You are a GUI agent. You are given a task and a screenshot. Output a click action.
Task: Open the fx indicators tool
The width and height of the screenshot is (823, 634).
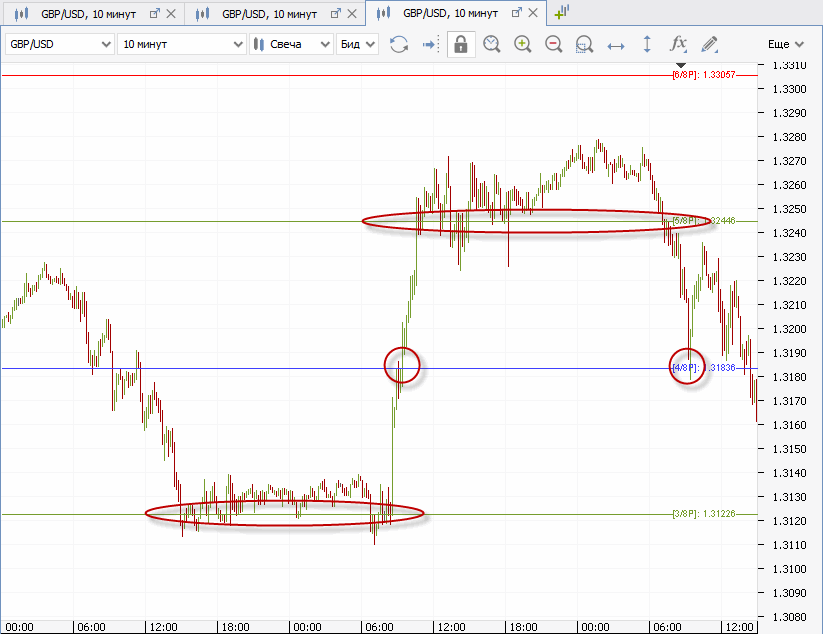(x=678, y=44)
